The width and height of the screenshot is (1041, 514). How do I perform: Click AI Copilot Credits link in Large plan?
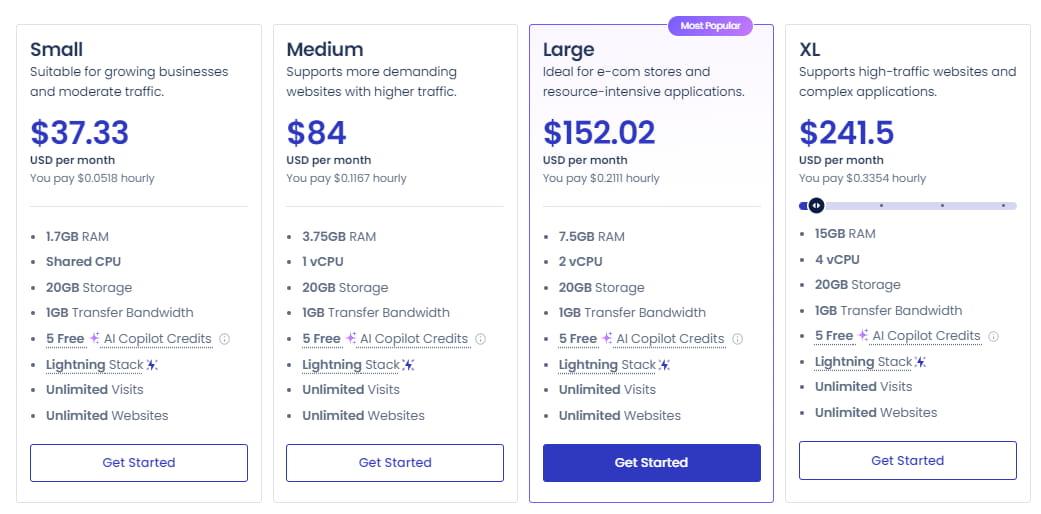point(669,339)
